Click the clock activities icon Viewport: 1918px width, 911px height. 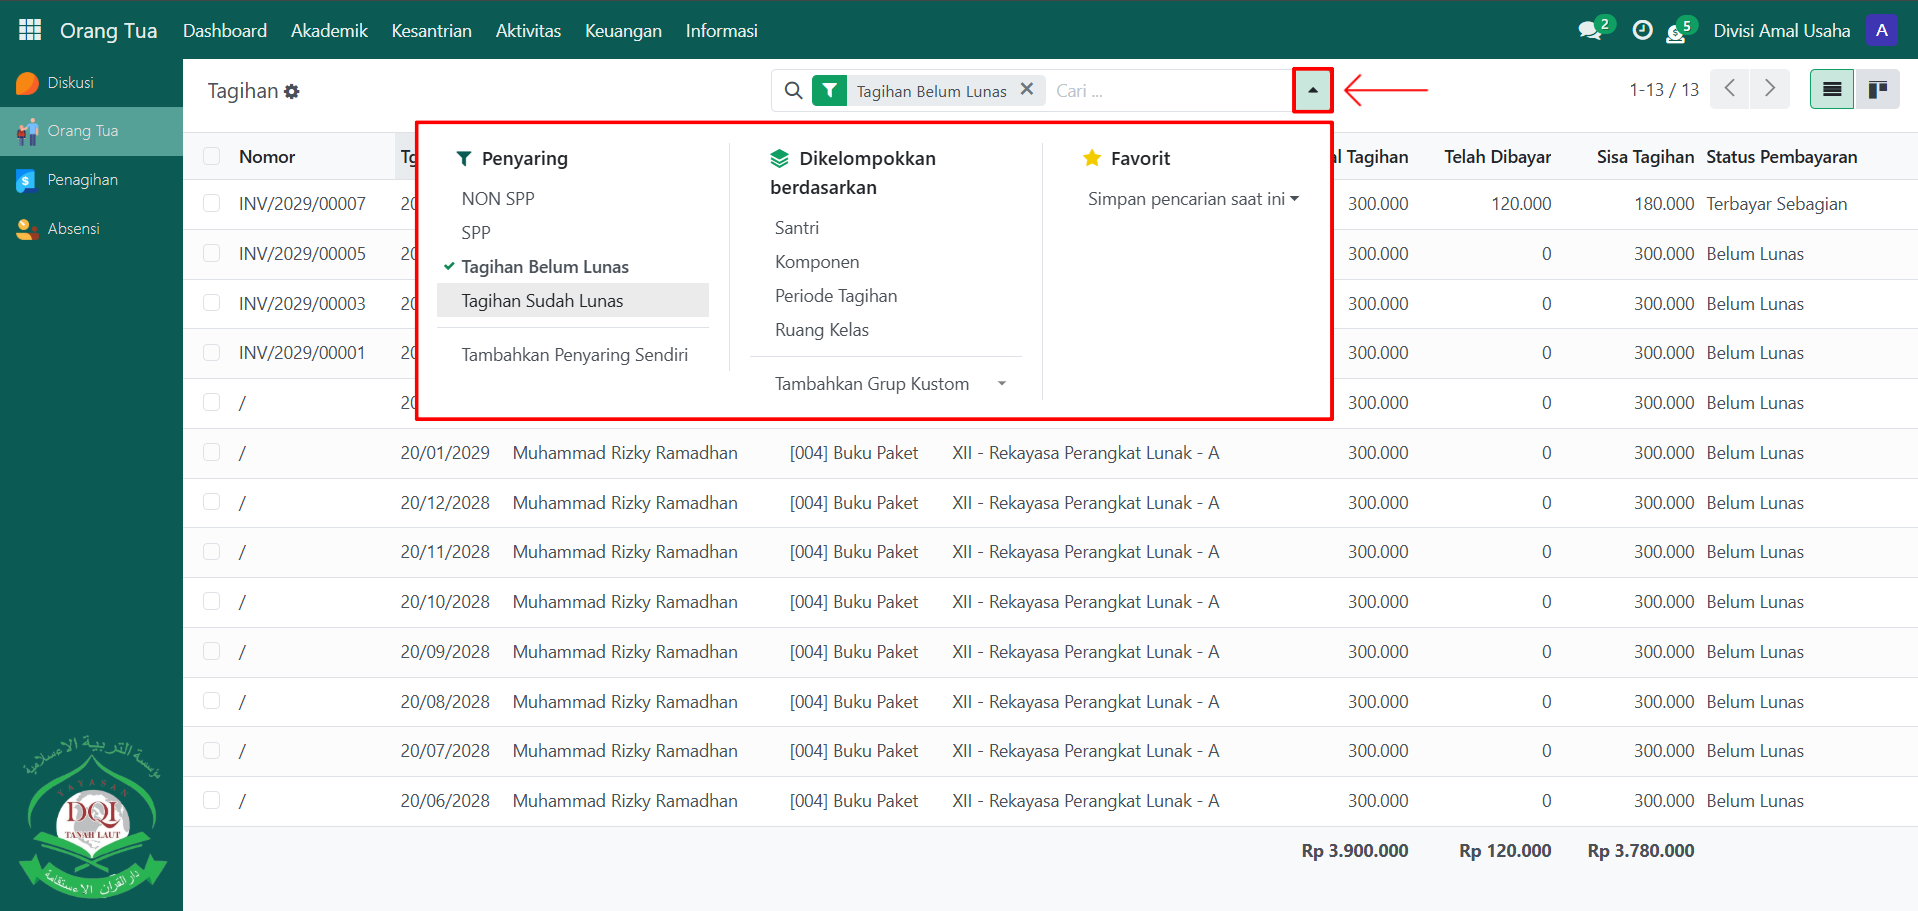pos(1642,31)
